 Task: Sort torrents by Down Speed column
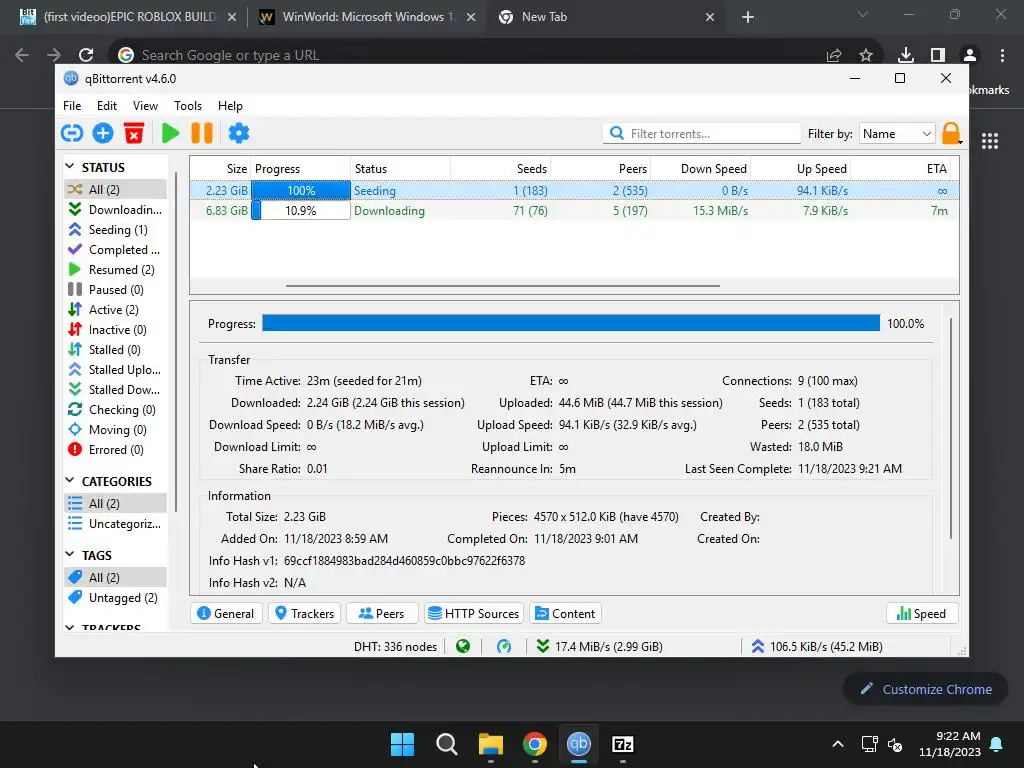pos(700,168)
